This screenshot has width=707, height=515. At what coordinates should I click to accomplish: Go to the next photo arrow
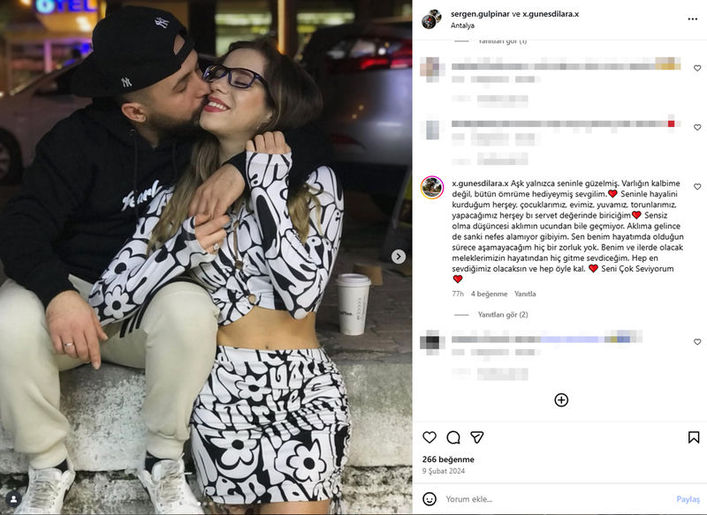[398, 257]
